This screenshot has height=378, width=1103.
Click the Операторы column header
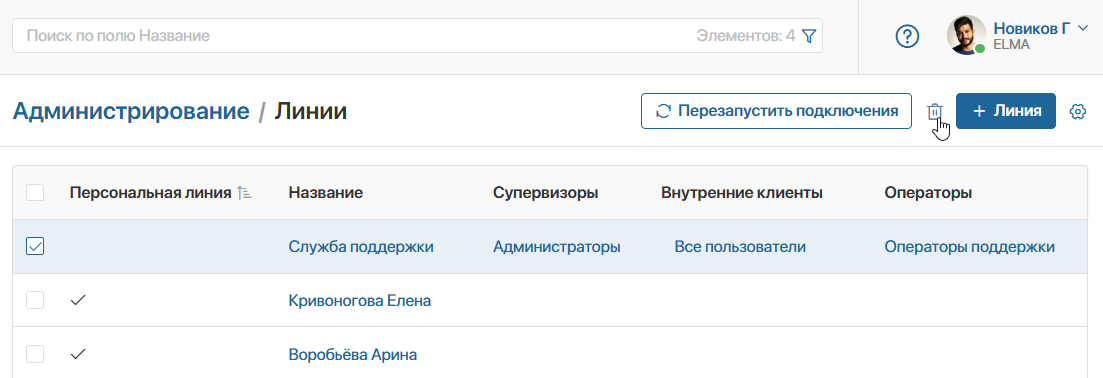coord(929,193)
